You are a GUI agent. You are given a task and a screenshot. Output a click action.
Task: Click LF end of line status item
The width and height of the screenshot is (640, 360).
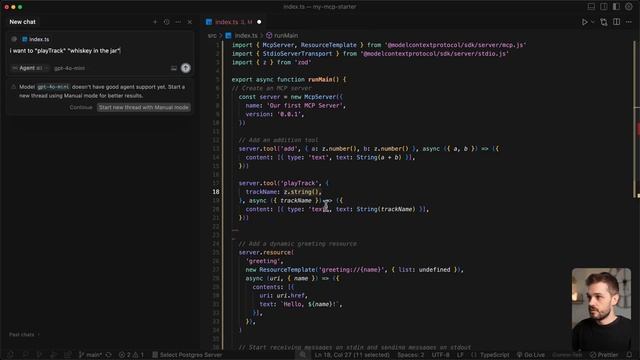coord(460,355)
